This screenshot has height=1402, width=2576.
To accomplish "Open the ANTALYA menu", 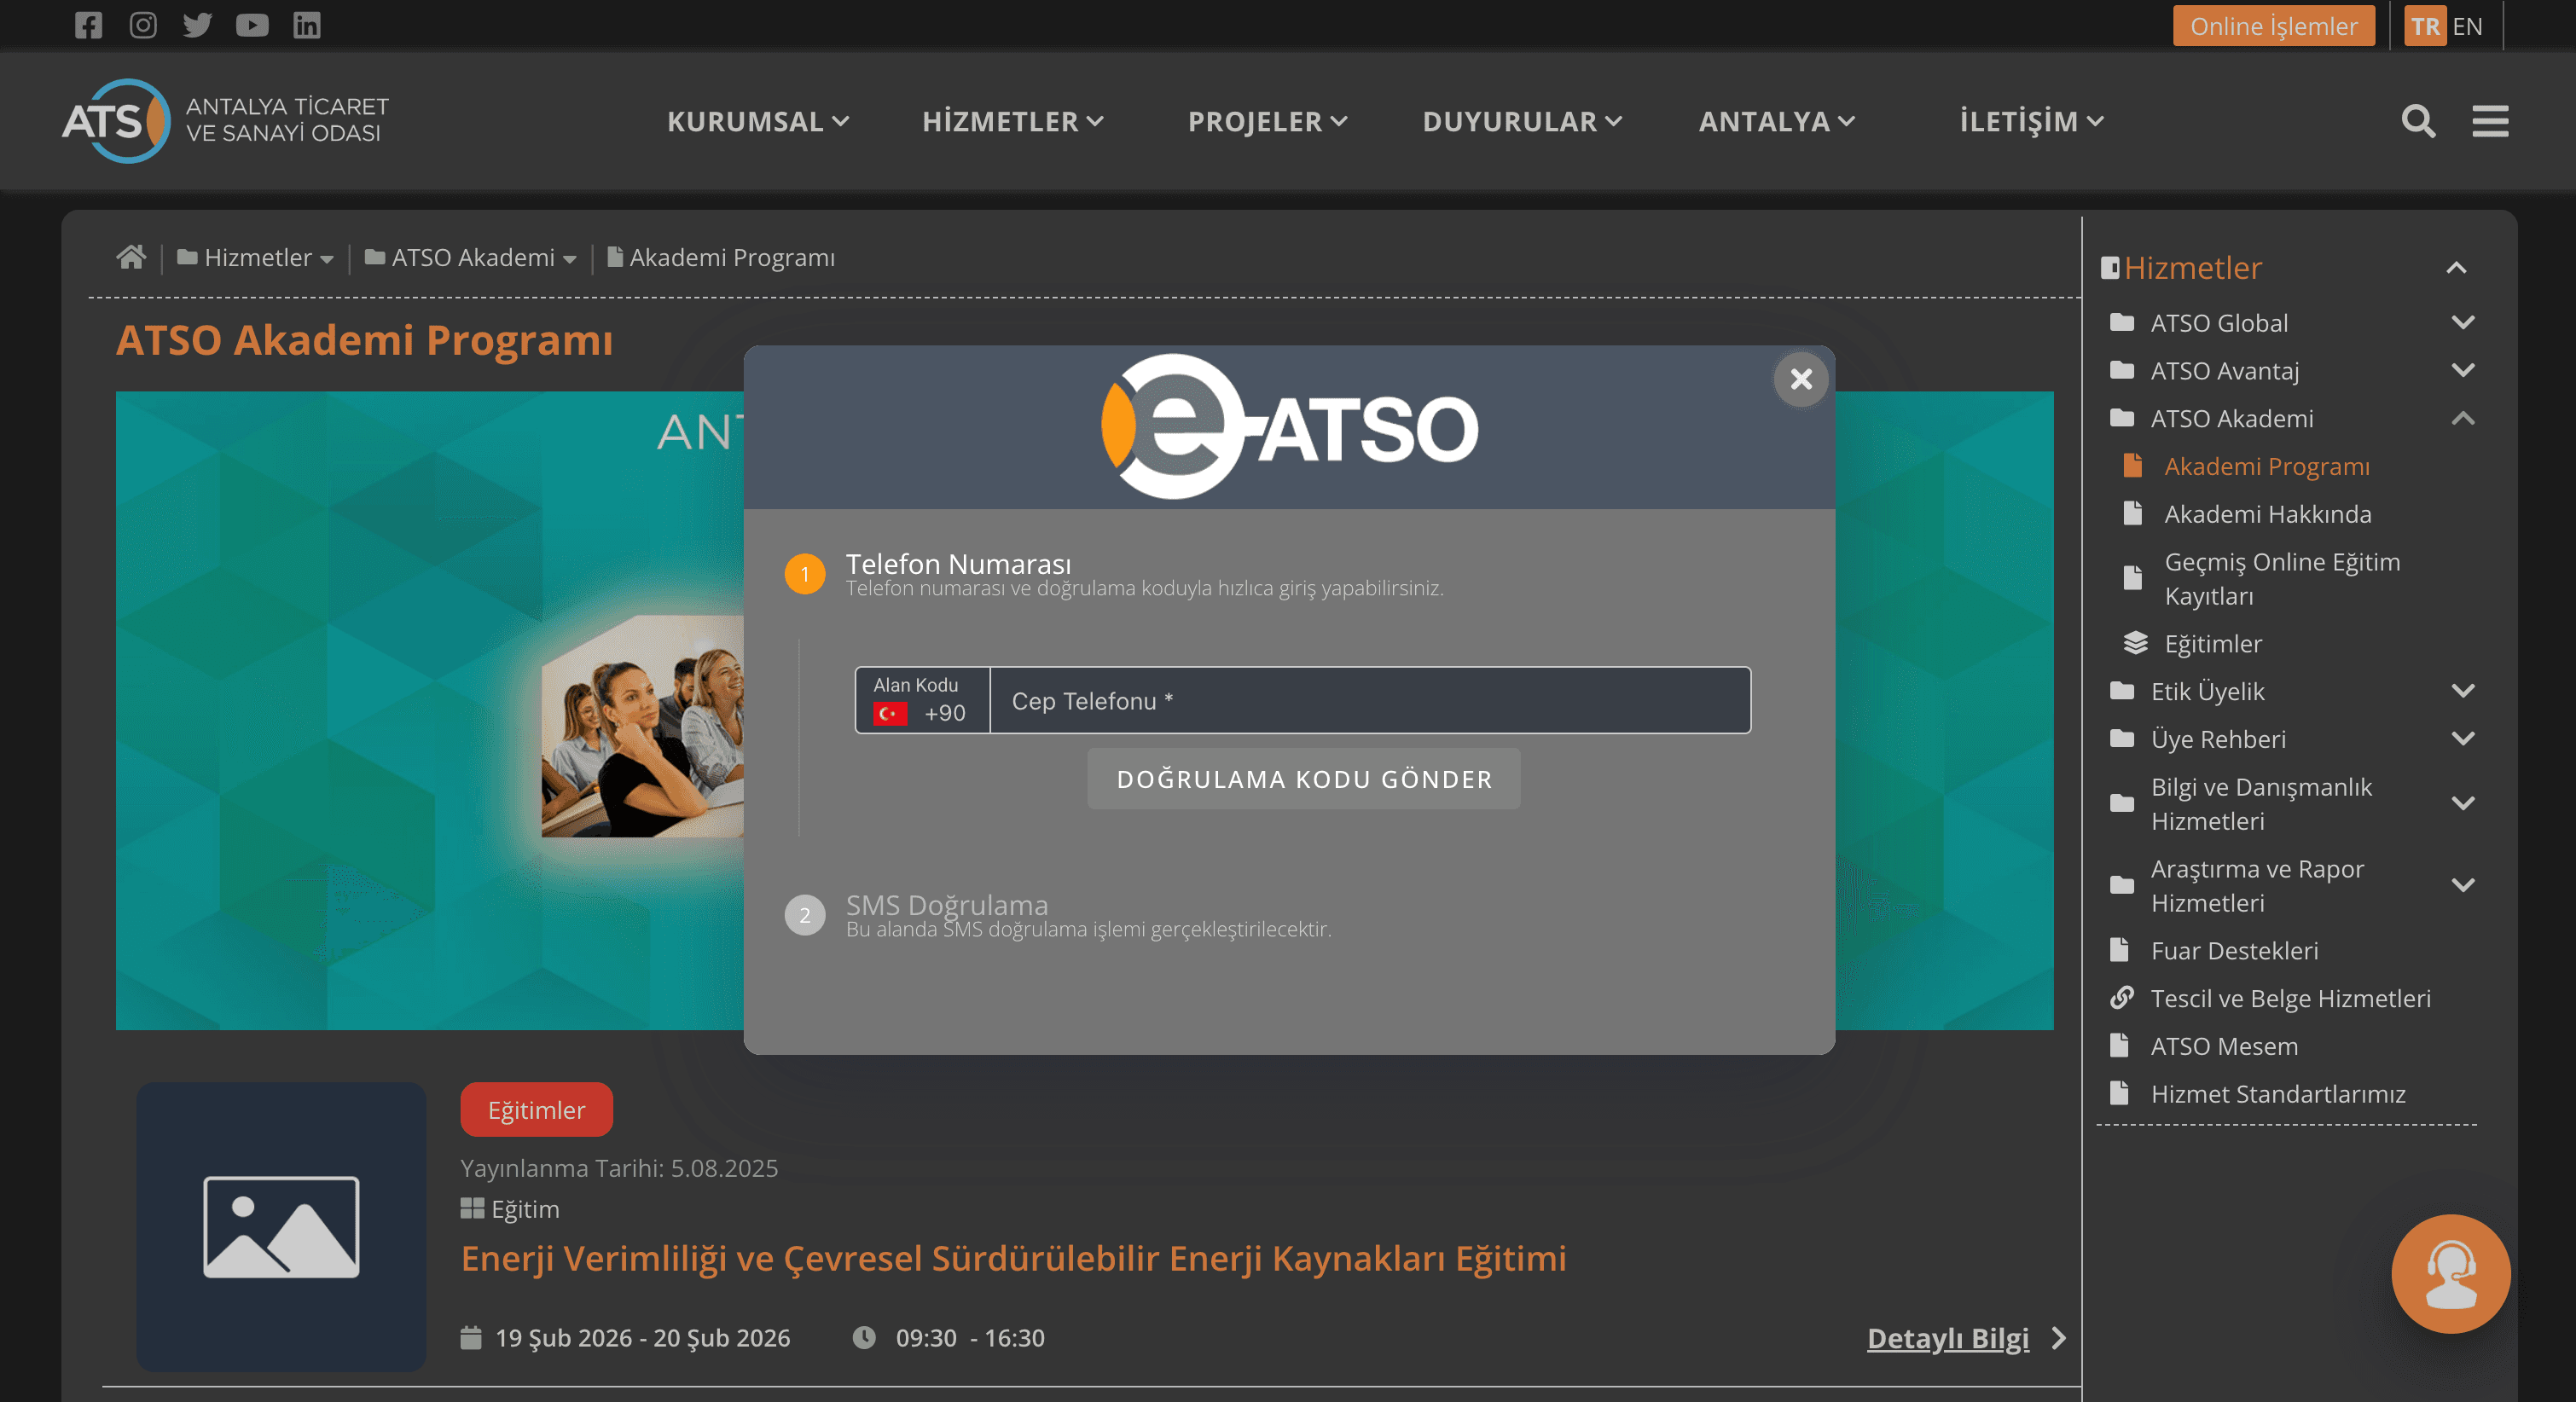I will (1776, 121).
